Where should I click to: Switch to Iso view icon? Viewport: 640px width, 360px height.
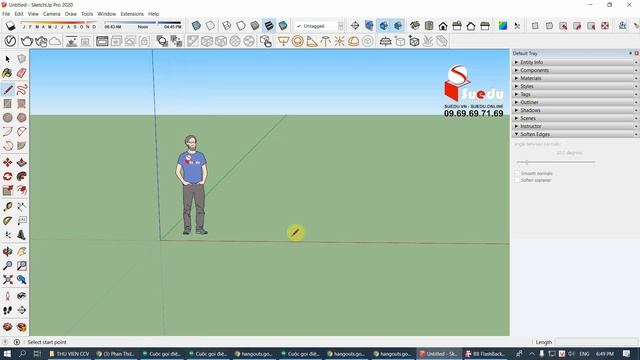415,26
